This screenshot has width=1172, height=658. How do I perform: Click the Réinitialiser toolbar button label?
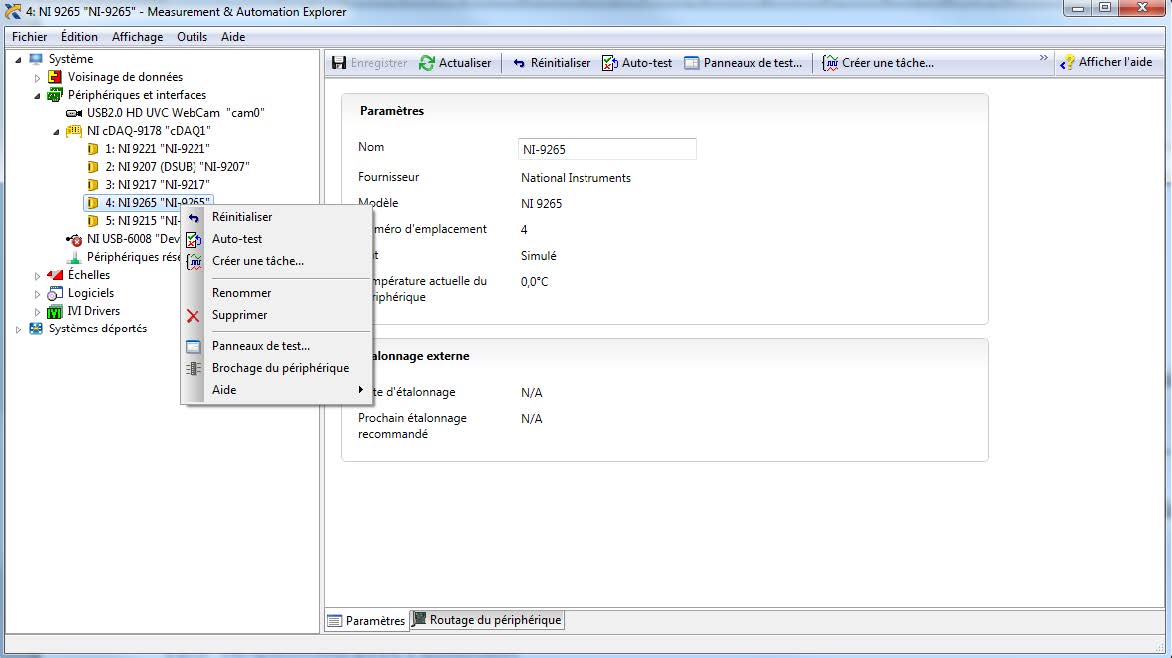click(x=561, y=64)
